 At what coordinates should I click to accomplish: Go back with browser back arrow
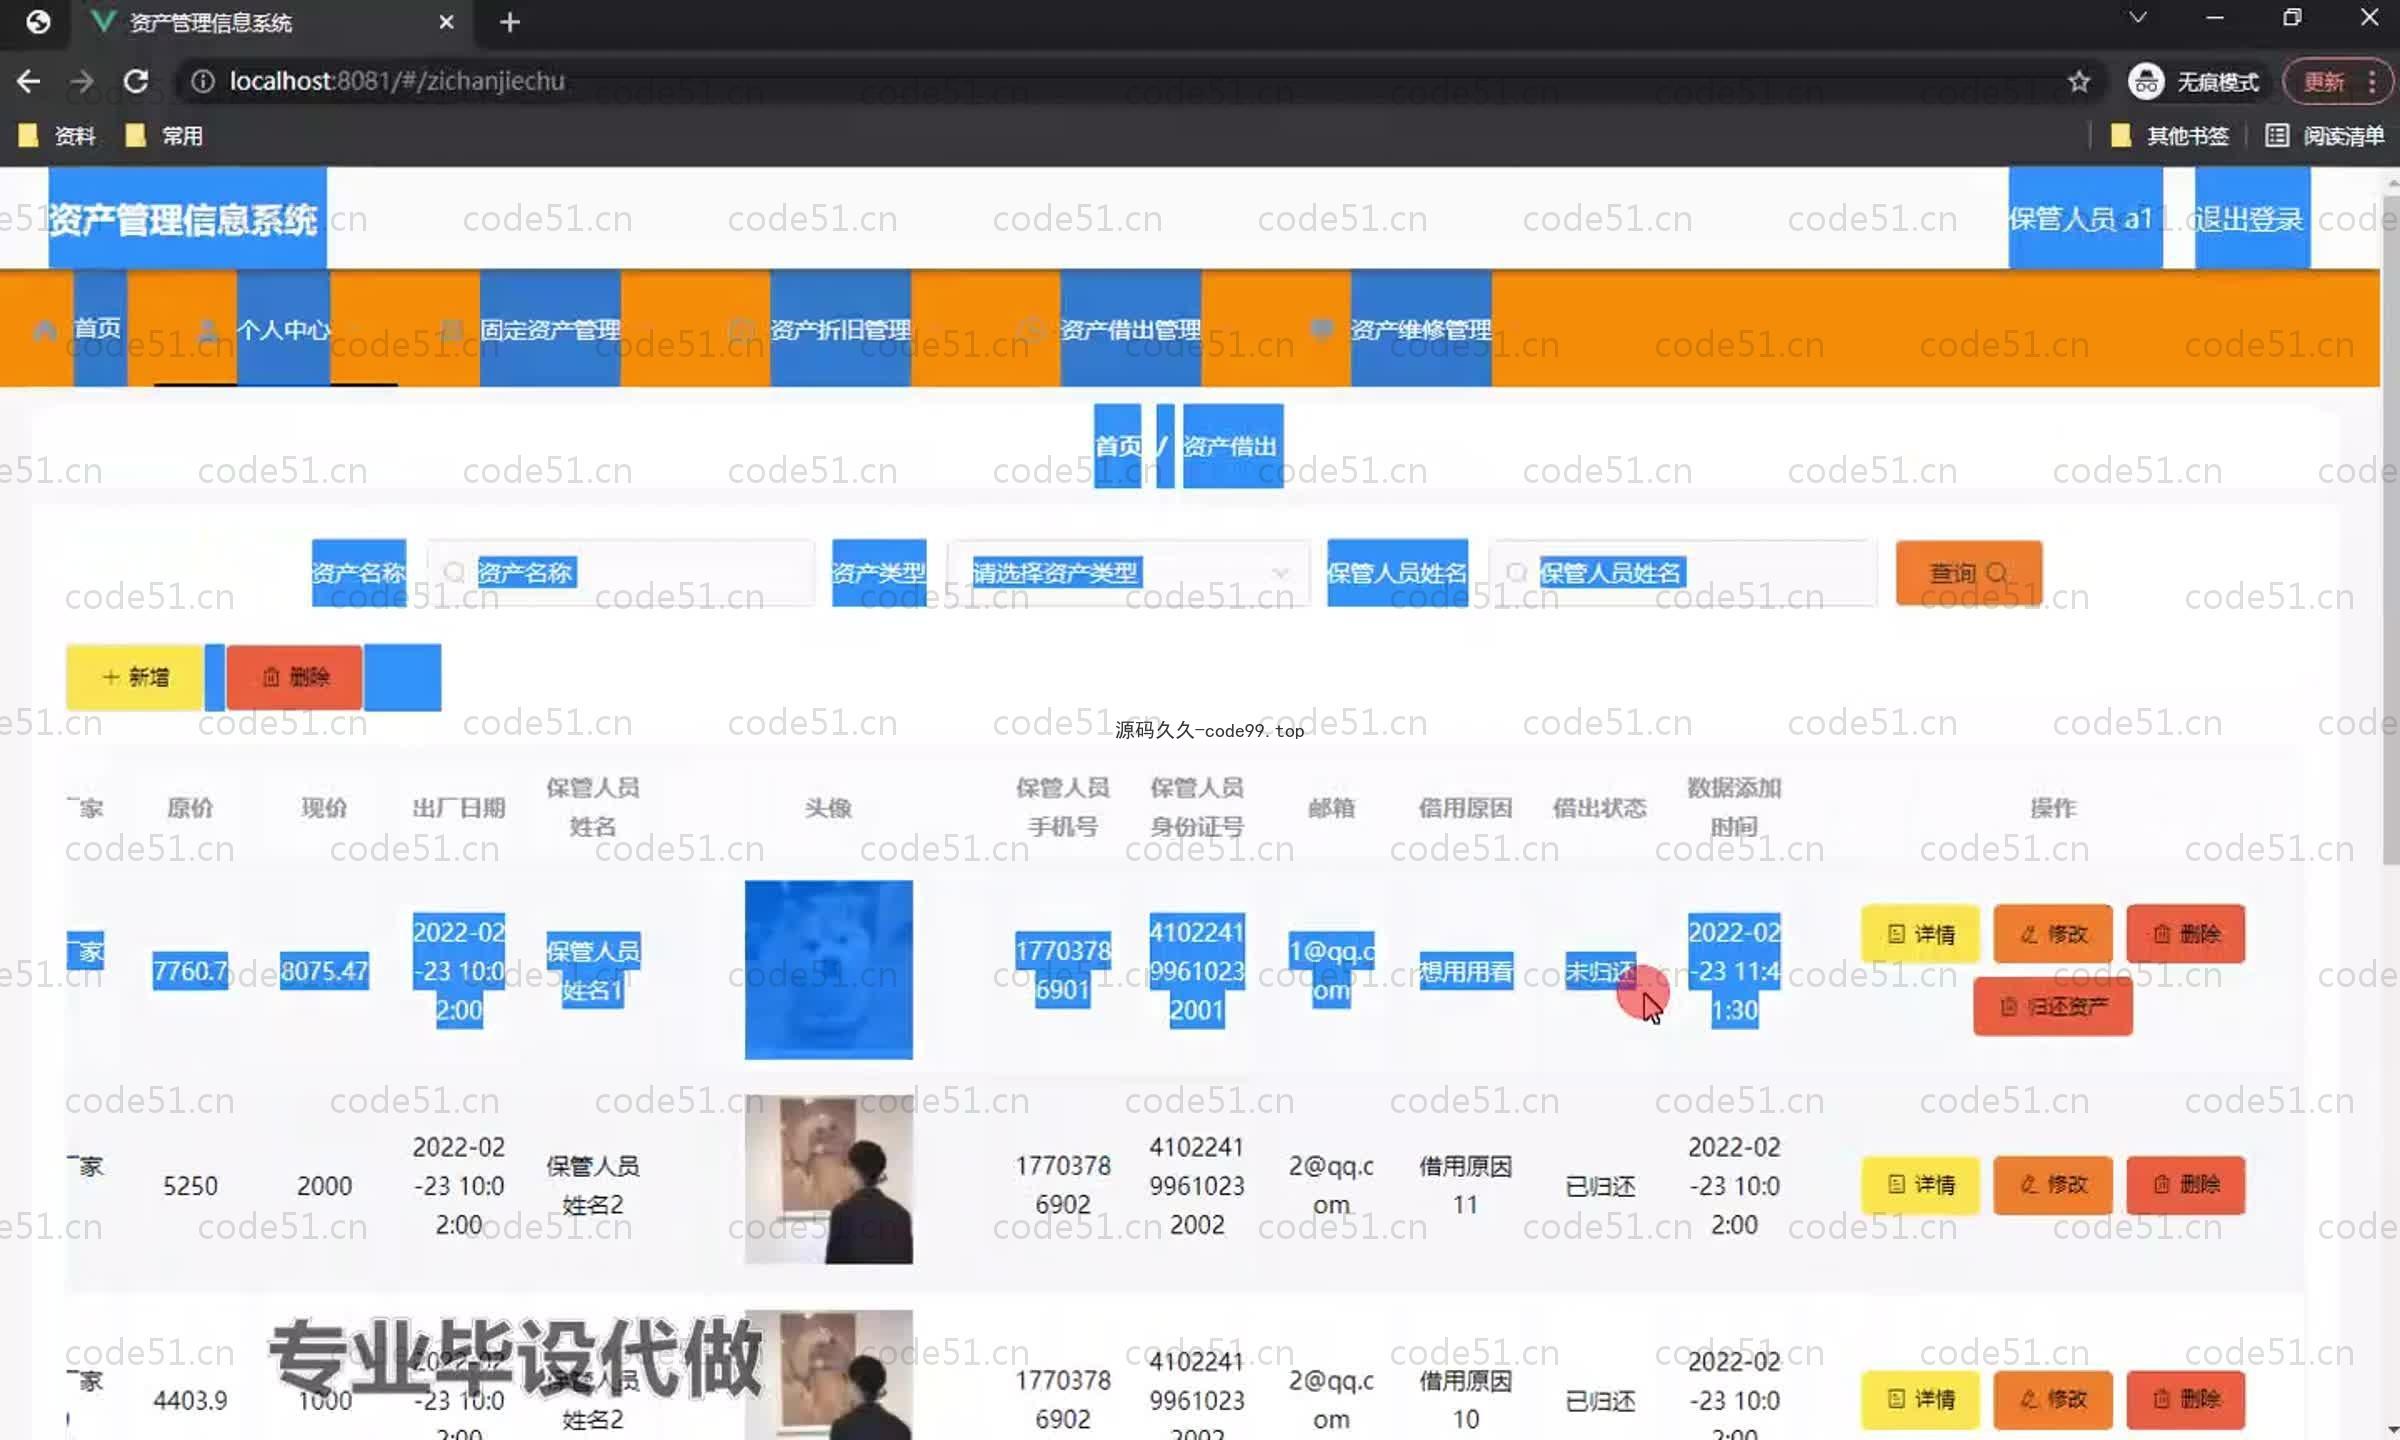pos(28,81)
